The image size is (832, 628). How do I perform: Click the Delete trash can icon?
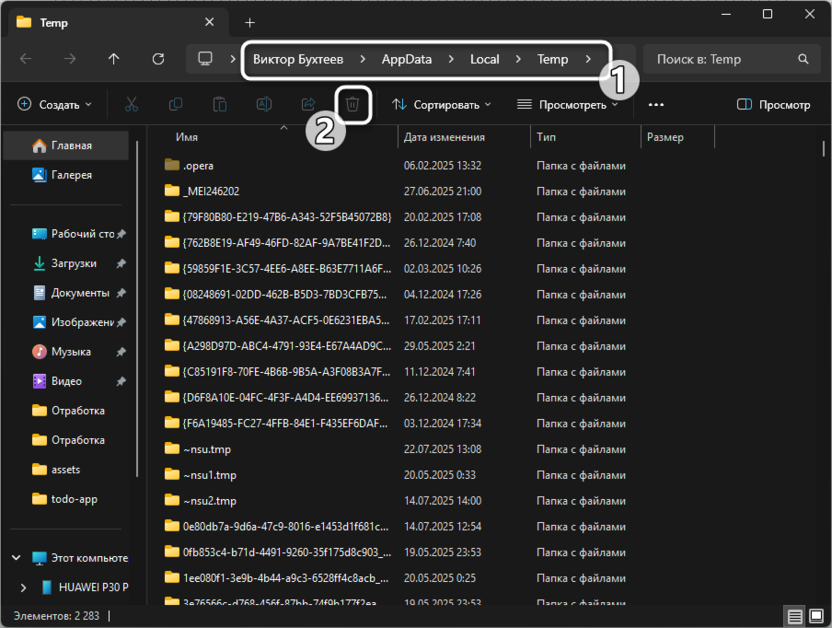pos(353,104)
